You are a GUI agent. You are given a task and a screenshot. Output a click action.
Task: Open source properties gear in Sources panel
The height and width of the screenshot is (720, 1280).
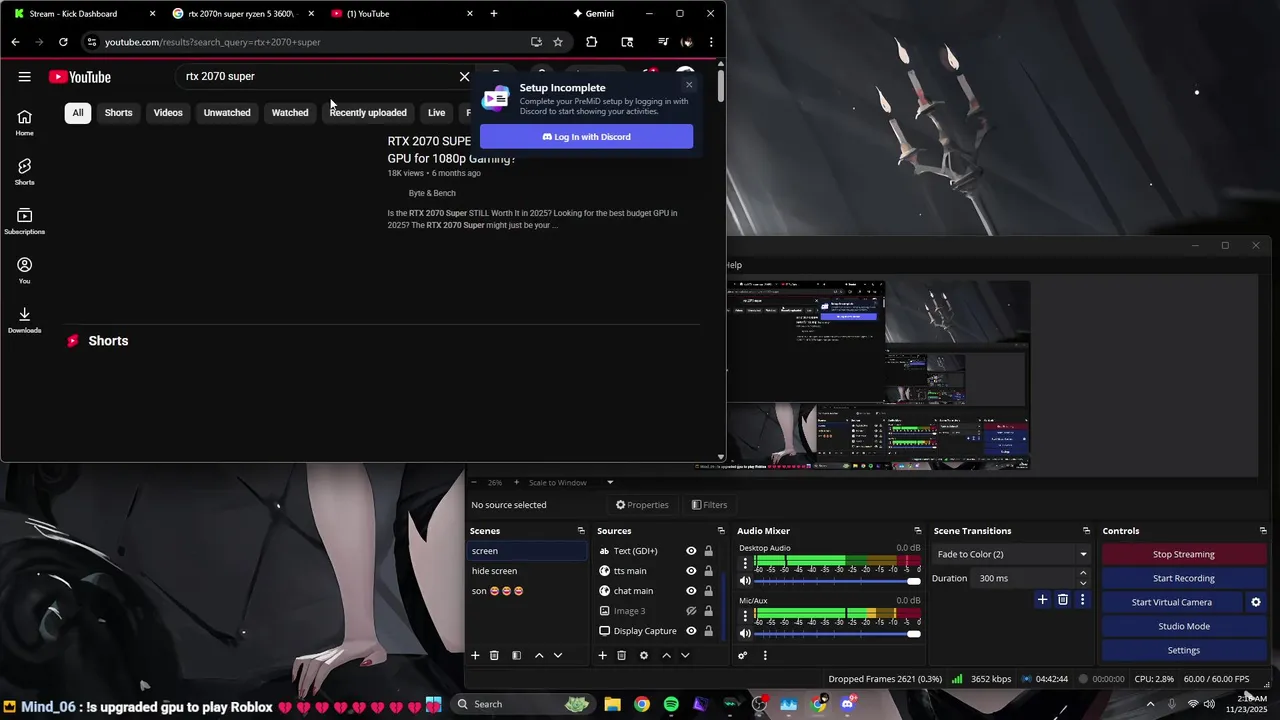click(x=644, y=655)
